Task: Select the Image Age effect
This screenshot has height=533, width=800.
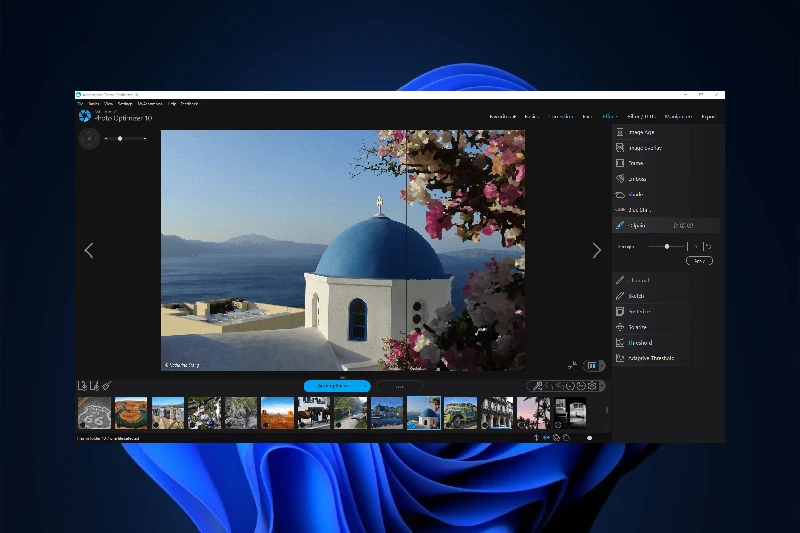Action: click(665, 132)
